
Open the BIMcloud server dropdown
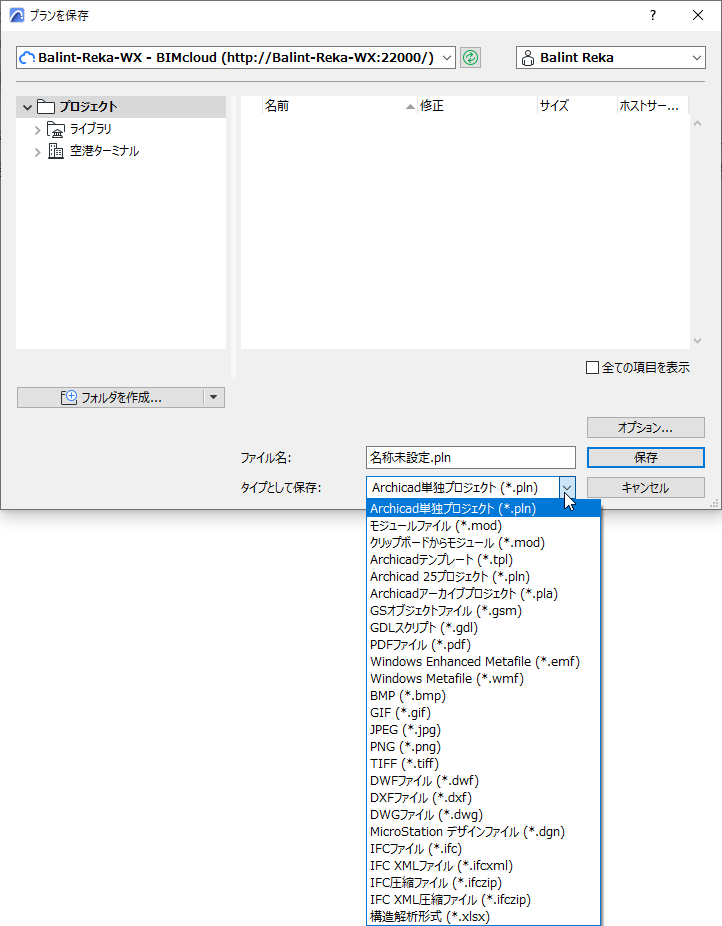447,58
